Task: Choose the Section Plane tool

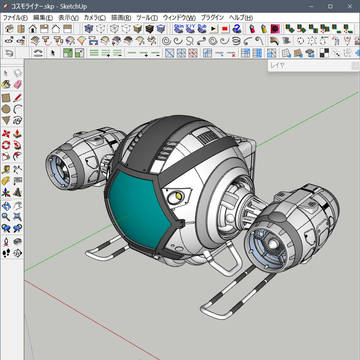Action: [17, 253]
